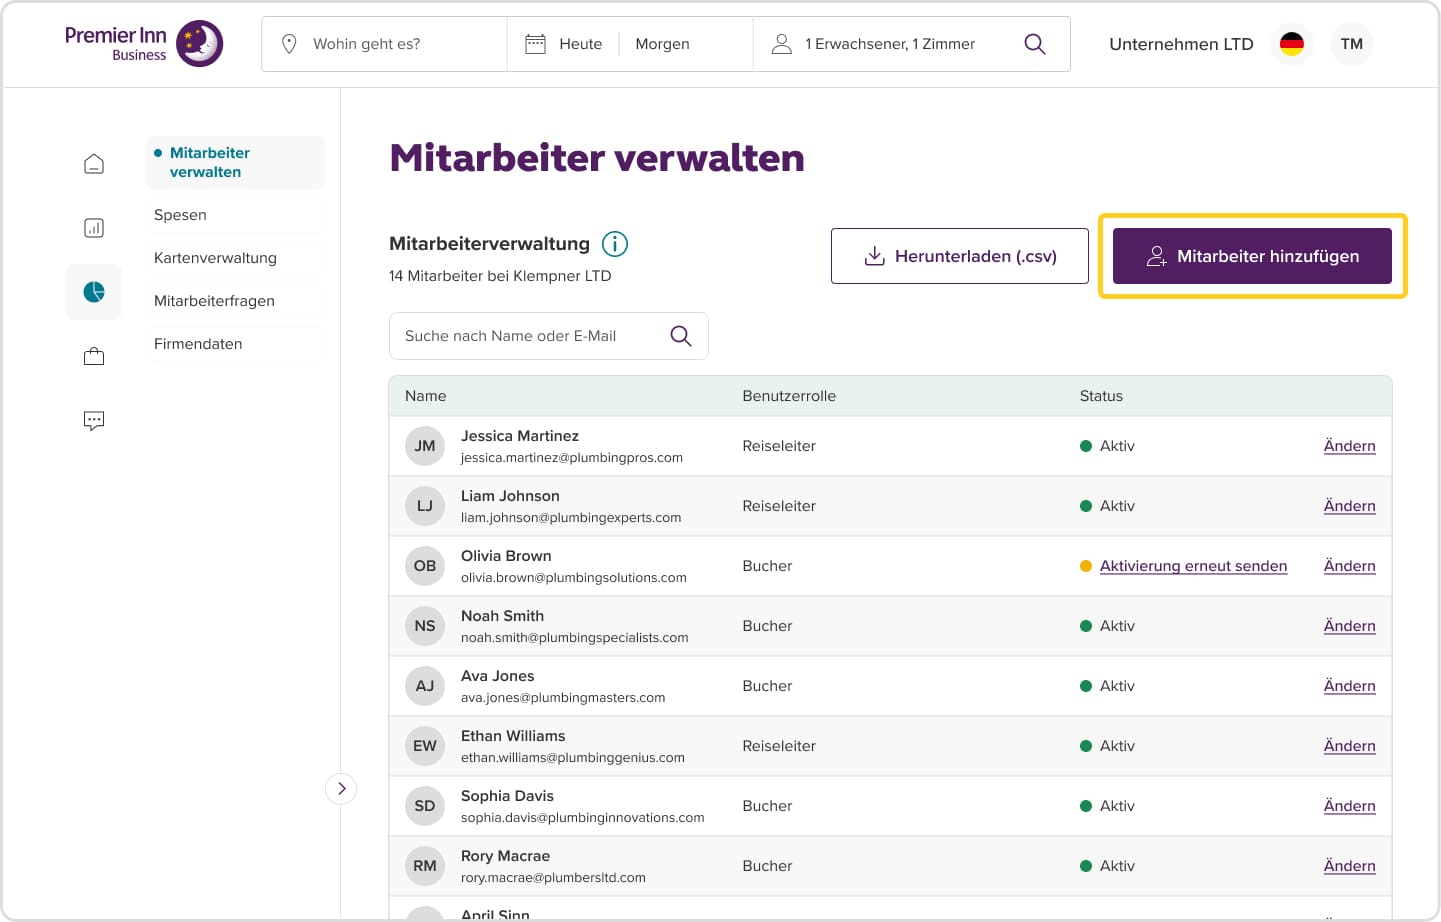Open the briefcase bookings icon
This screenshot has width=1441, height=922.
pyautogui.click(x=93, y=355)
